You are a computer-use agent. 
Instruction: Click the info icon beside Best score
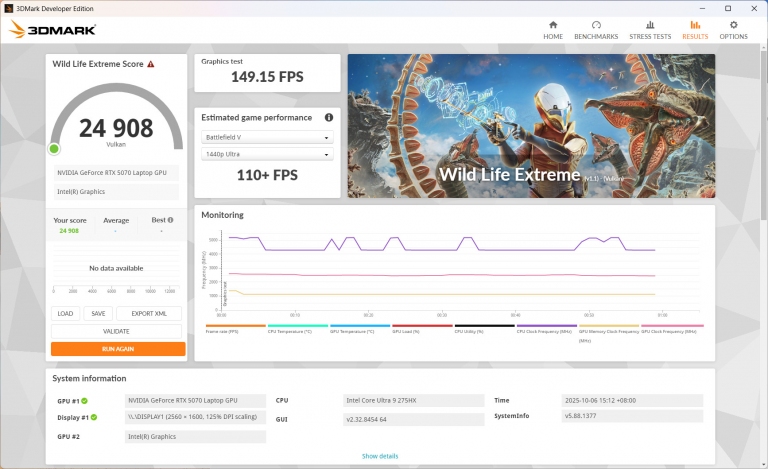coord(170,220)
